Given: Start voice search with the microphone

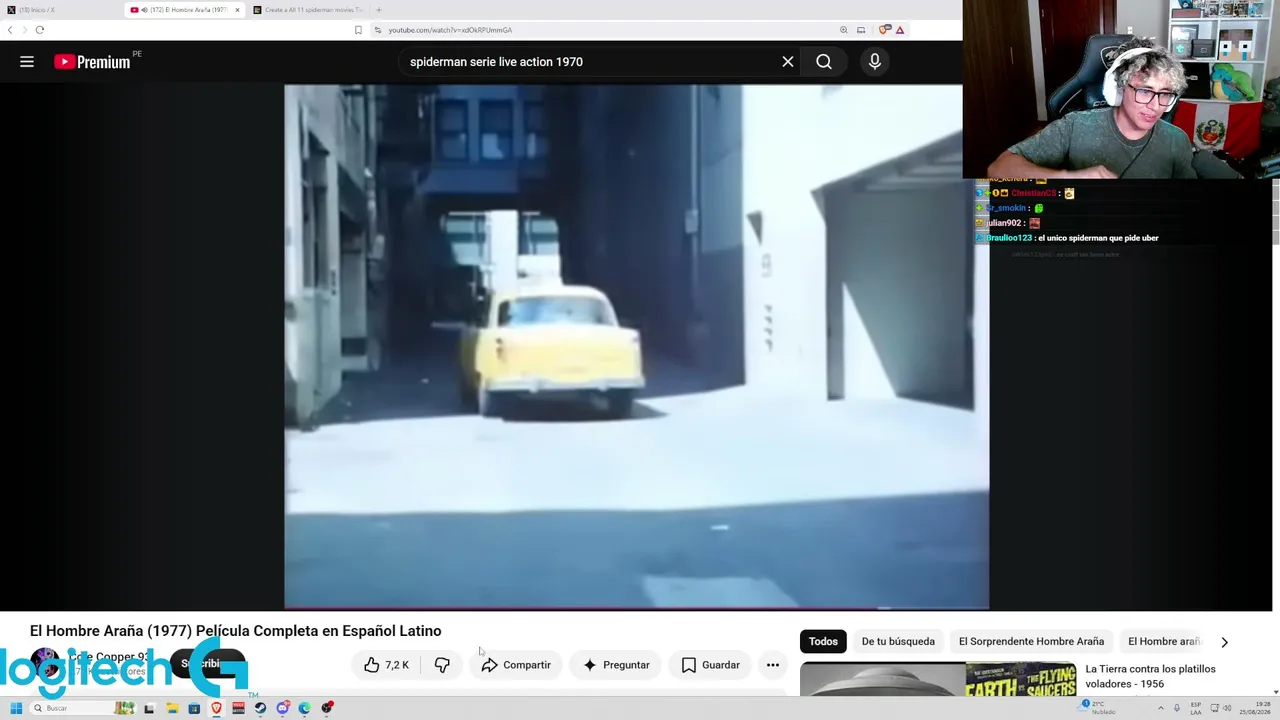Looking at the screenshot, I should (x=875, y=62).
